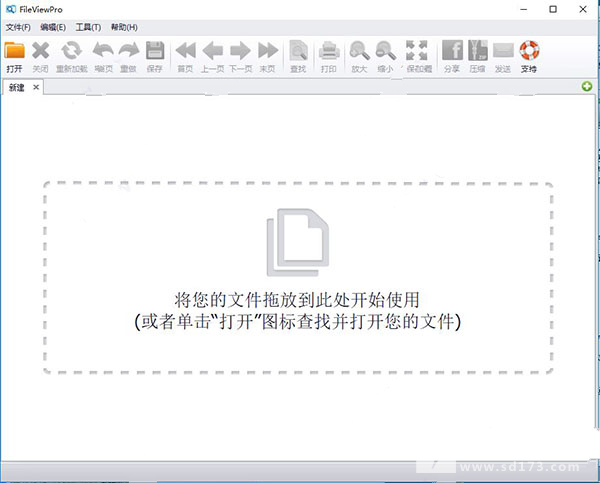Click the four-arrows fit view icon
This screenshot has height=483, width=600.
(x=417, y=51)
